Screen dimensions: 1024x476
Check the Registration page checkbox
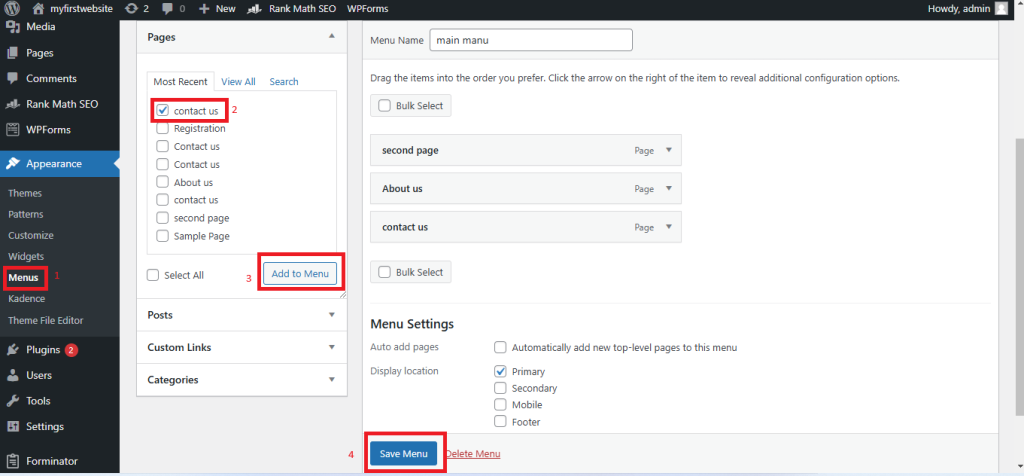click(x=163, y=129)
